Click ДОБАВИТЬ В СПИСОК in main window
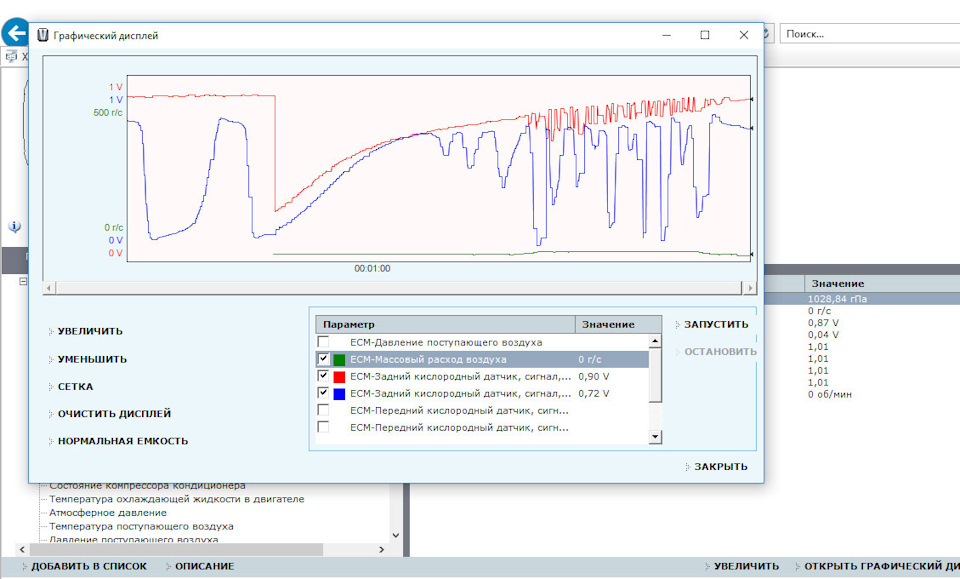Viewport: 960px width, 579px height. click(89, 566)
